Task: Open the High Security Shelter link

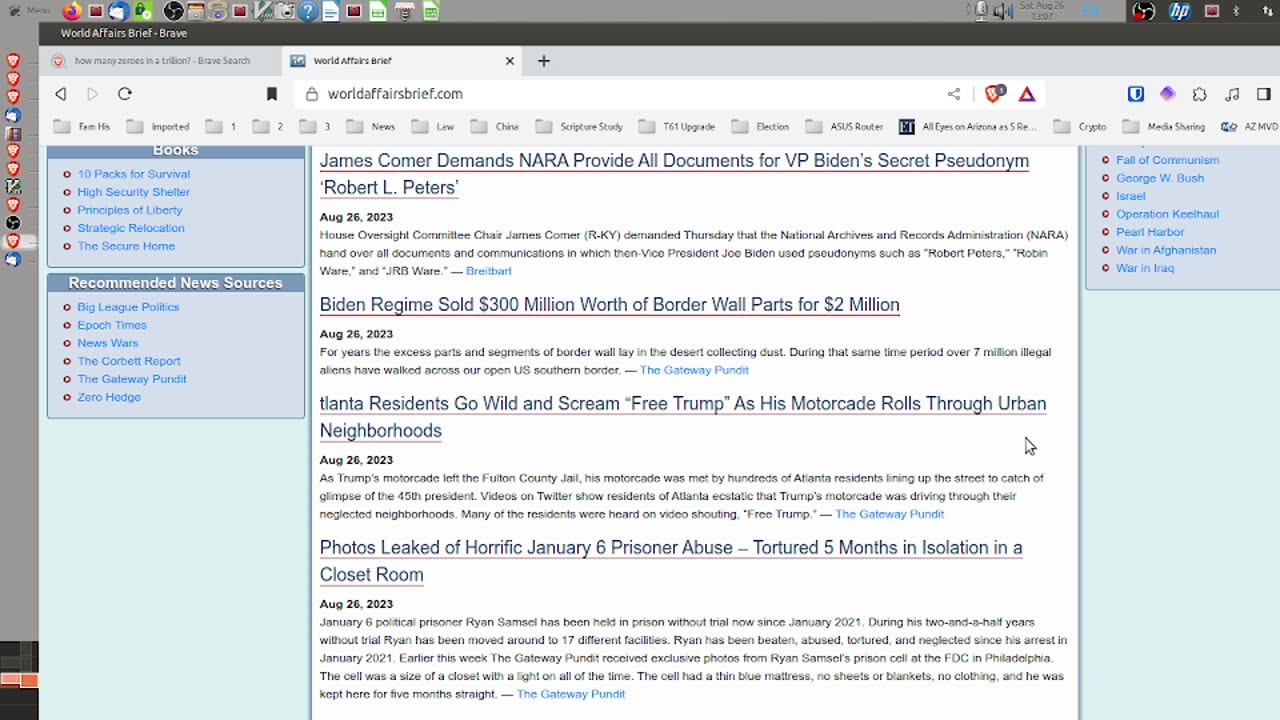Action: [134, 192]
